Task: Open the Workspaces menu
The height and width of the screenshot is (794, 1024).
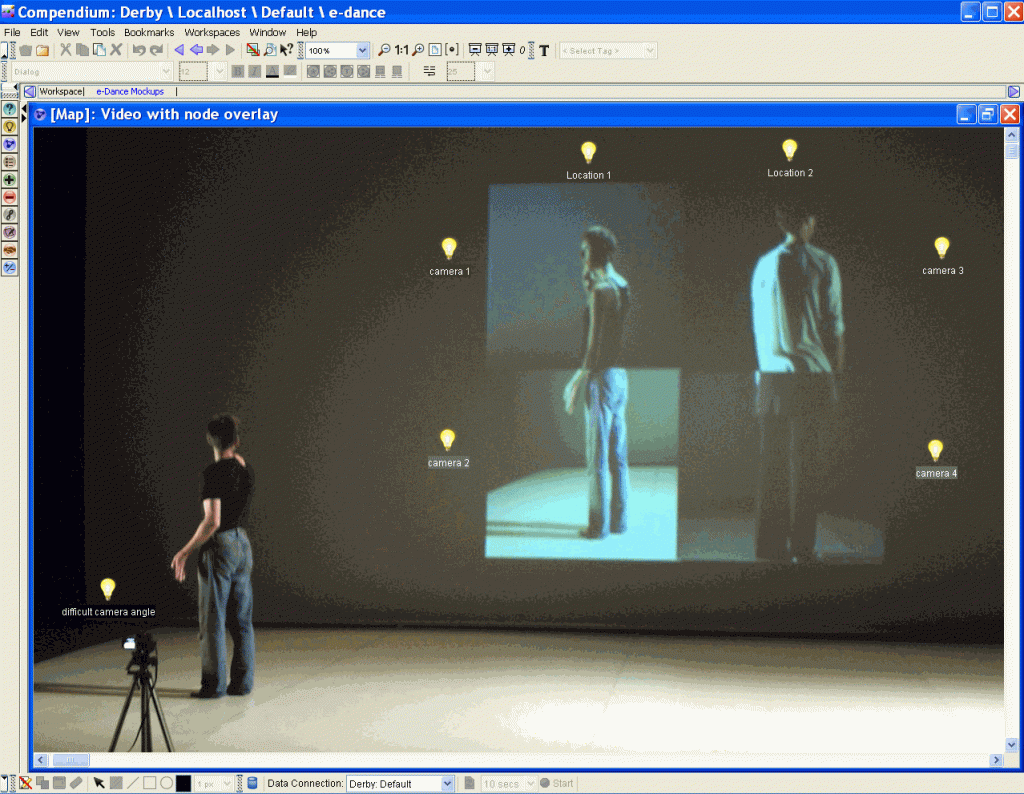Action: [212, 32]
